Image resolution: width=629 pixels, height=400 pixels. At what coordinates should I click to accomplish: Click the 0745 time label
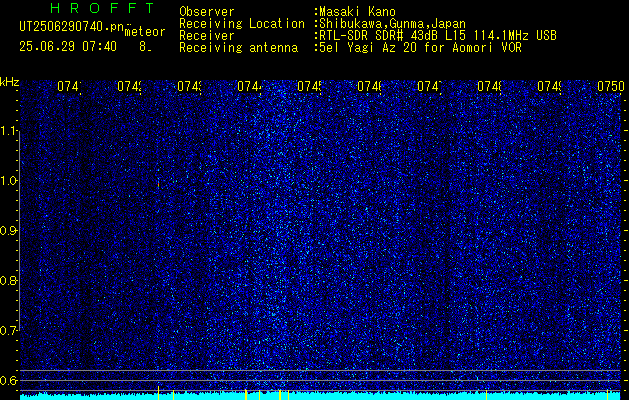pos(309,86)
